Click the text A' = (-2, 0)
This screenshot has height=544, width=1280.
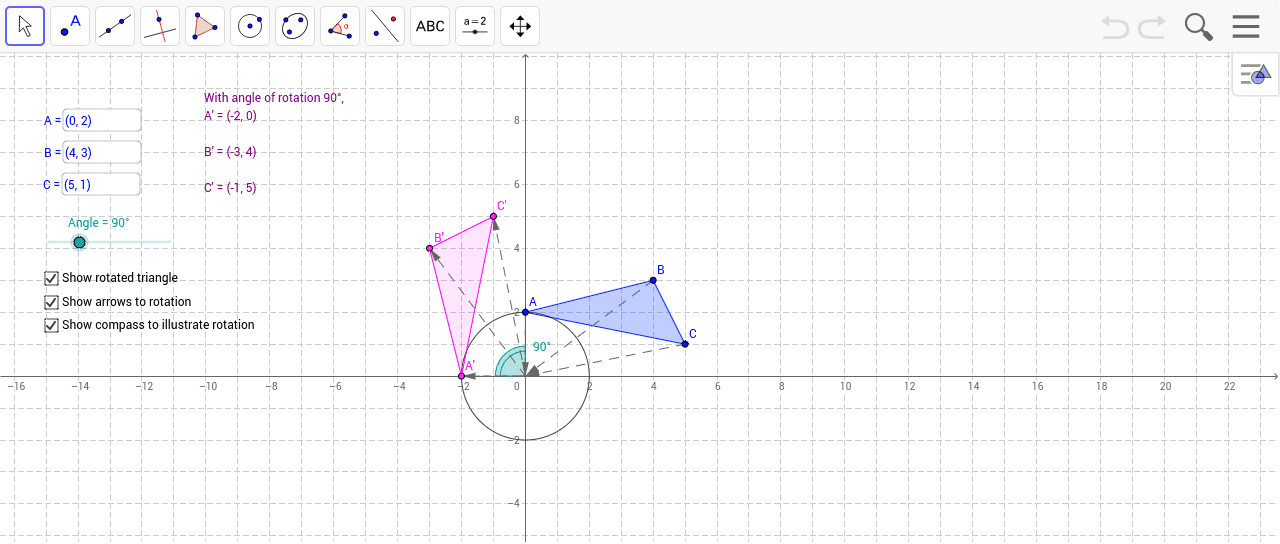[x=230, y=116]
